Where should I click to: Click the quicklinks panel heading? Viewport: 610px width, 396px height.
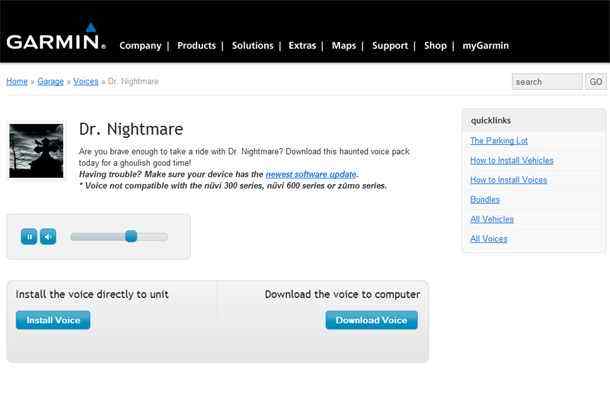coord(491,121)
